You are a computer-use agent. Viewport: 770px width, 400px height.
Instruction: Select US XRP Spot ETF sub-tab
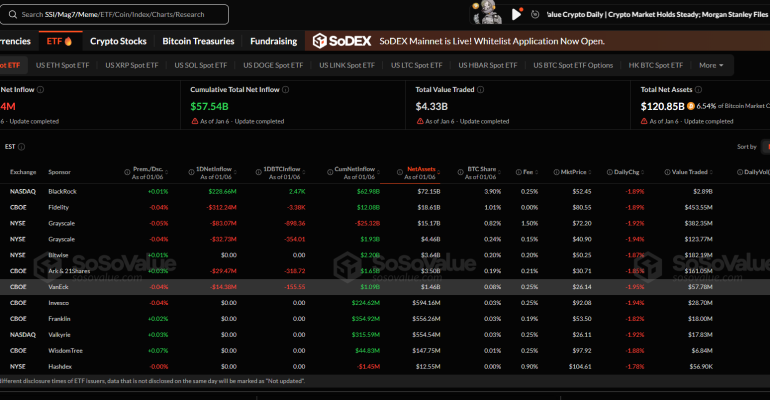[132, 65]
